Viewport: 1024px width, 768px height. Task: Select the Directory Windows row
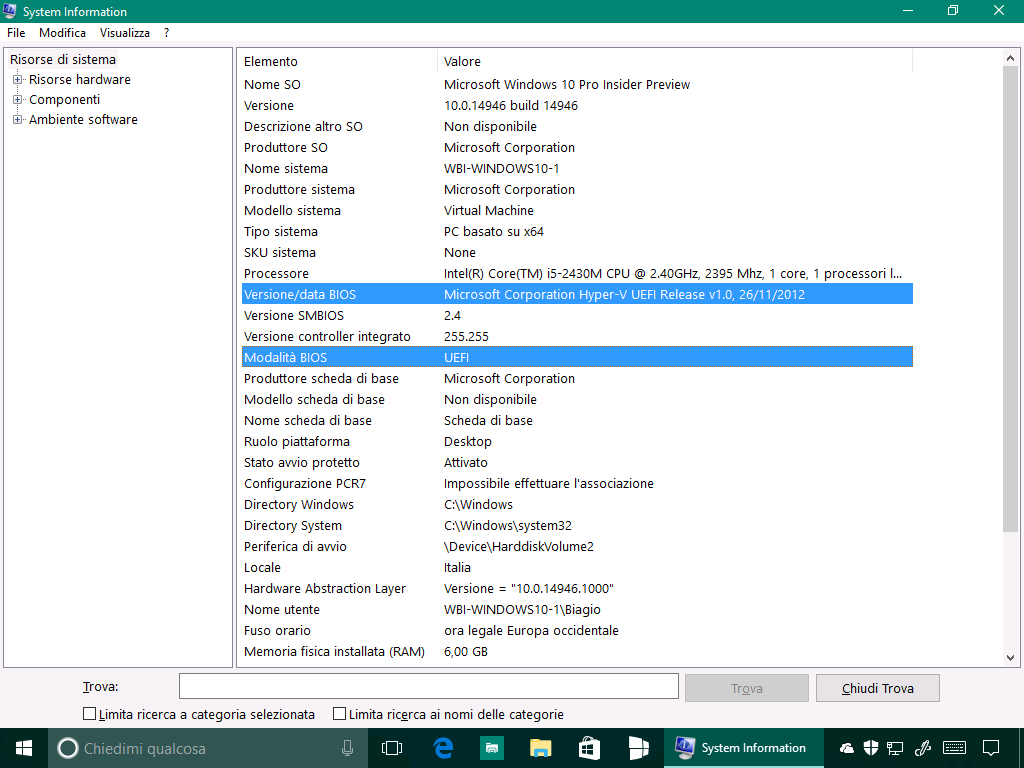coord(577,504)
